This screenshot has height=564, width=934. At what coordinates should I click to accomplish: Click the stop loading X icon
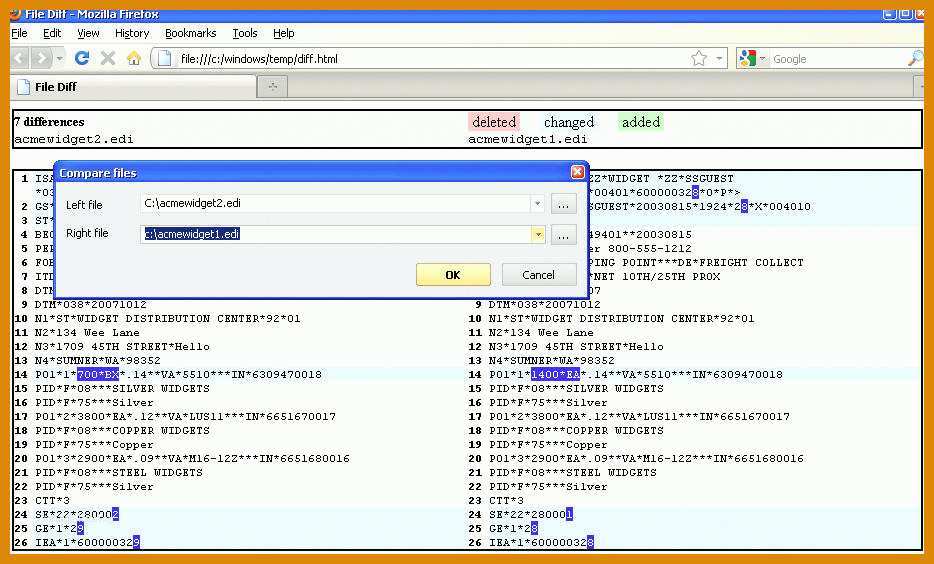pyautogui.click(x=108, y=58)
